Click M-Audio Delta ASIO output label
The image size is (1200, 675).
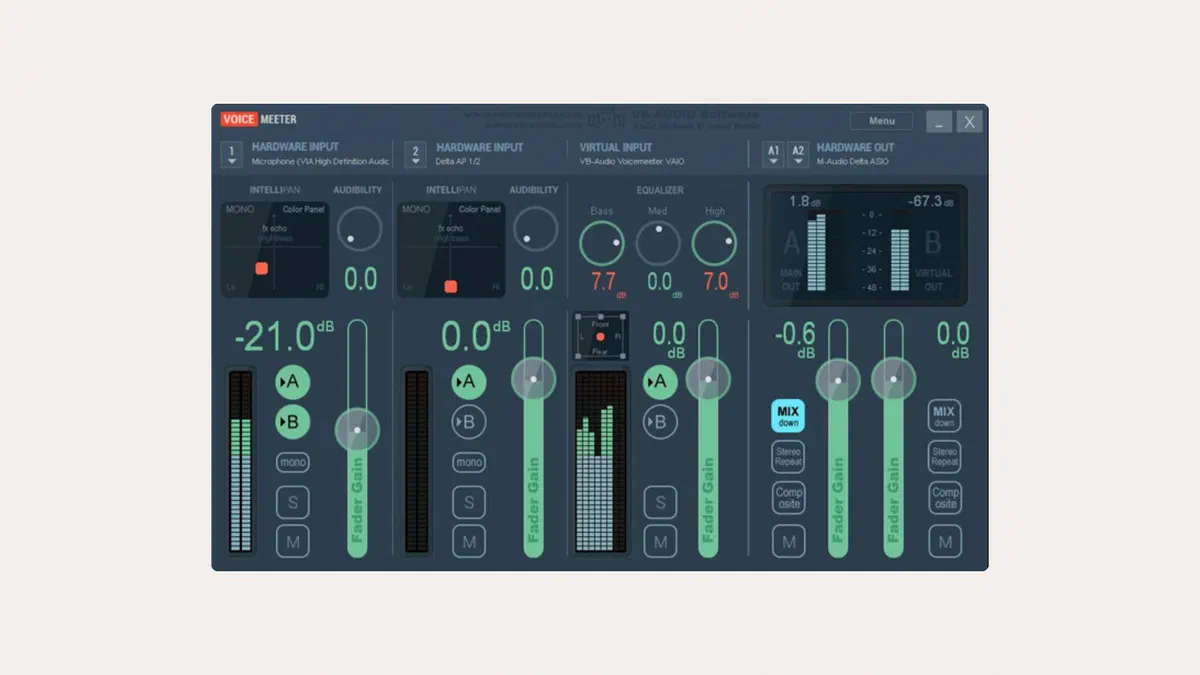coord(852,161)
